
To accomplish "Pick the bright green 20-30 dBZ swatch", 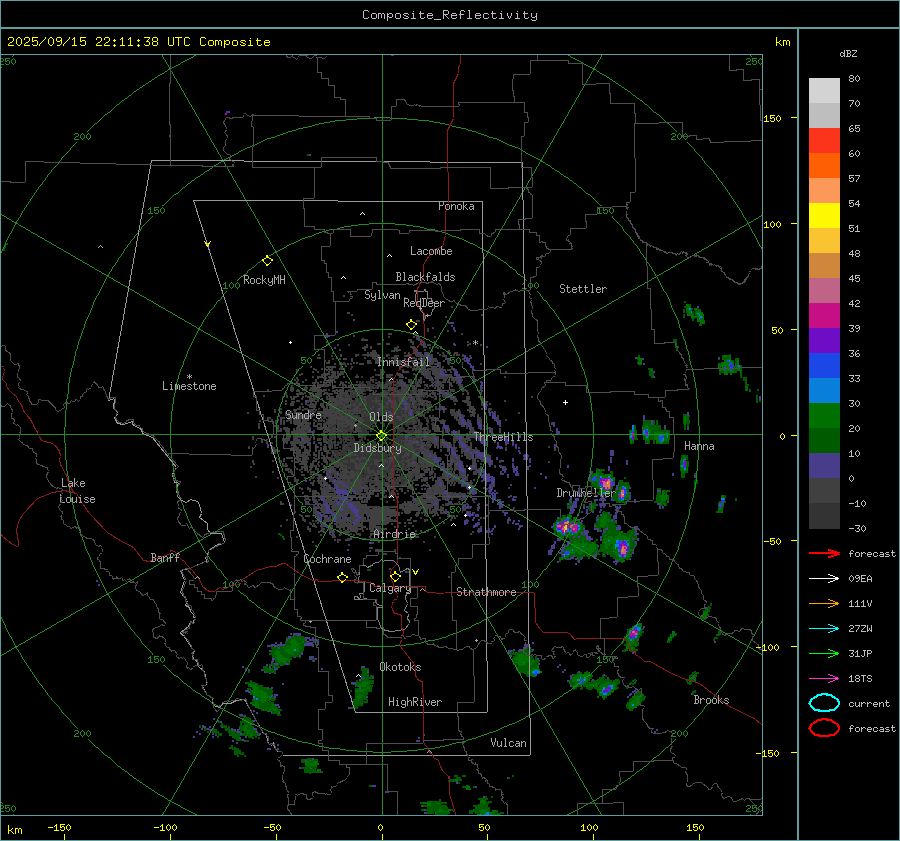I will tap(824, 416).
